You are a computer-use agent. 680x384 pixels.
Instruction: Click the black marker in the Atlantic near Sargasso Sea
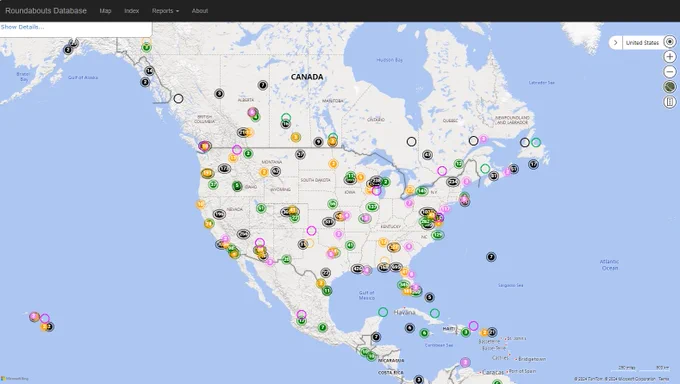(491, 257)
